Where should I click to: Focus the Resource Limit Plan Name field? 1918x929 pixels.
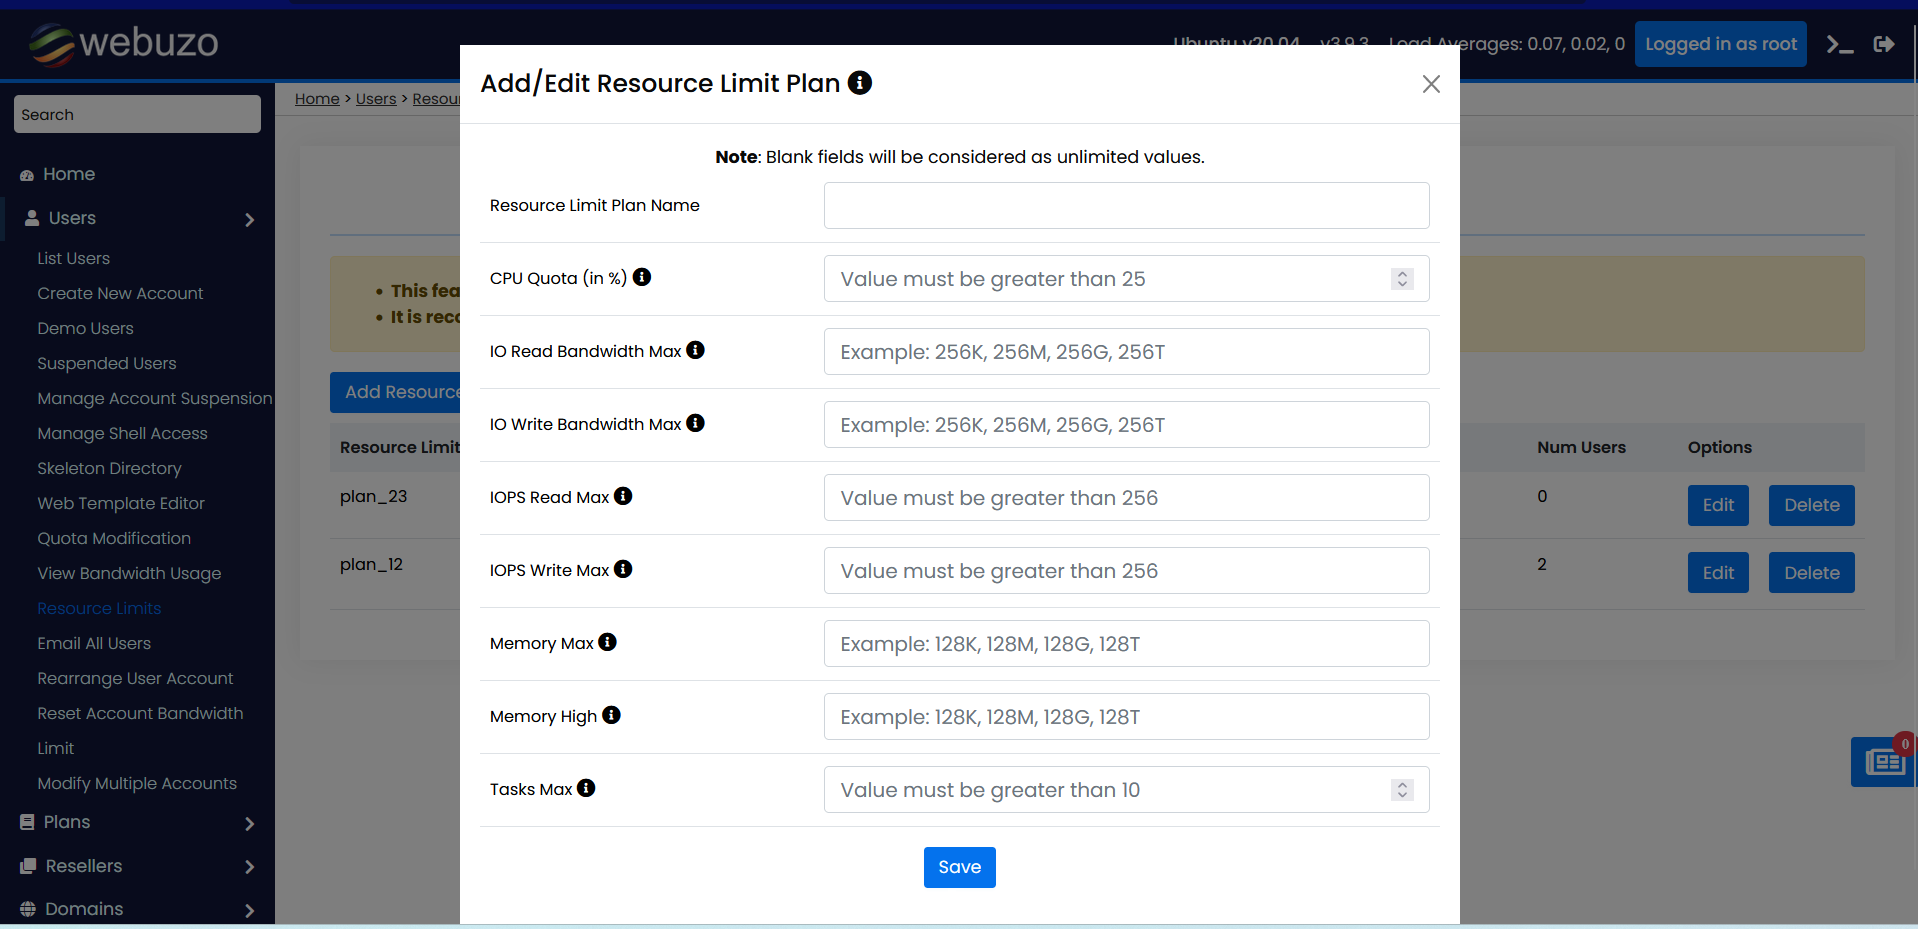pyautogui.click(x=1126, y=206)
